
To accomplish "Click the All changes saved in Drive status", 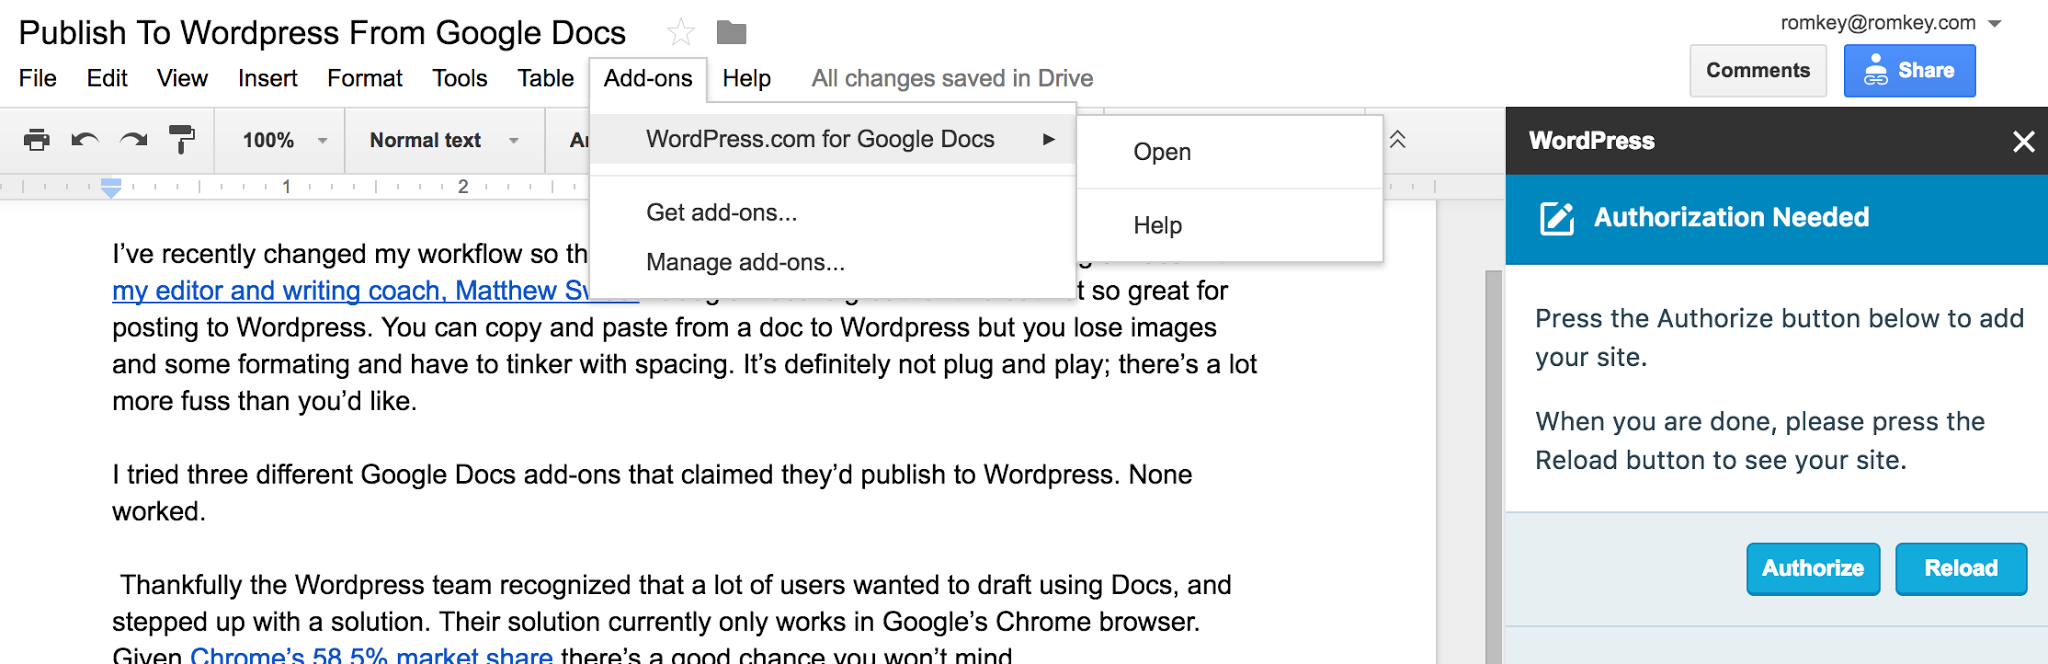I will tap(952, 78).
